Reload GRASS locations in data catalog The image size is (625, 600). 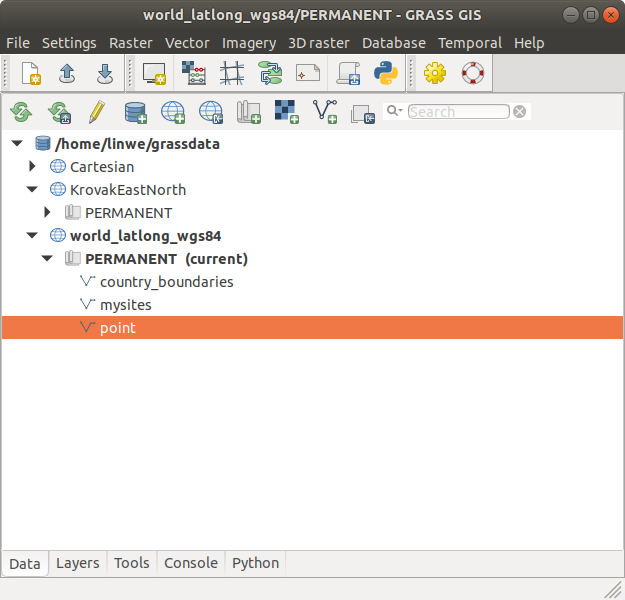click(21, 112)
